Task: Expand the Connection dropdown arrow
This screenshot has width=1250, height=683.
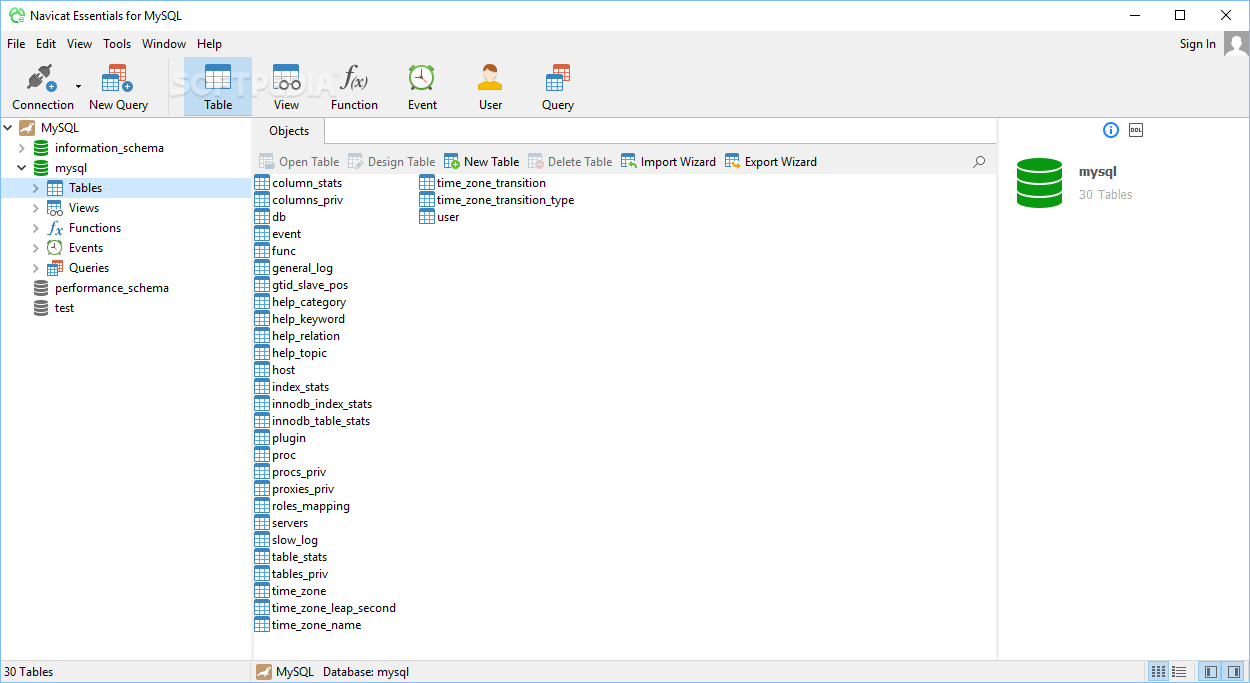Action: click(79, 87)
